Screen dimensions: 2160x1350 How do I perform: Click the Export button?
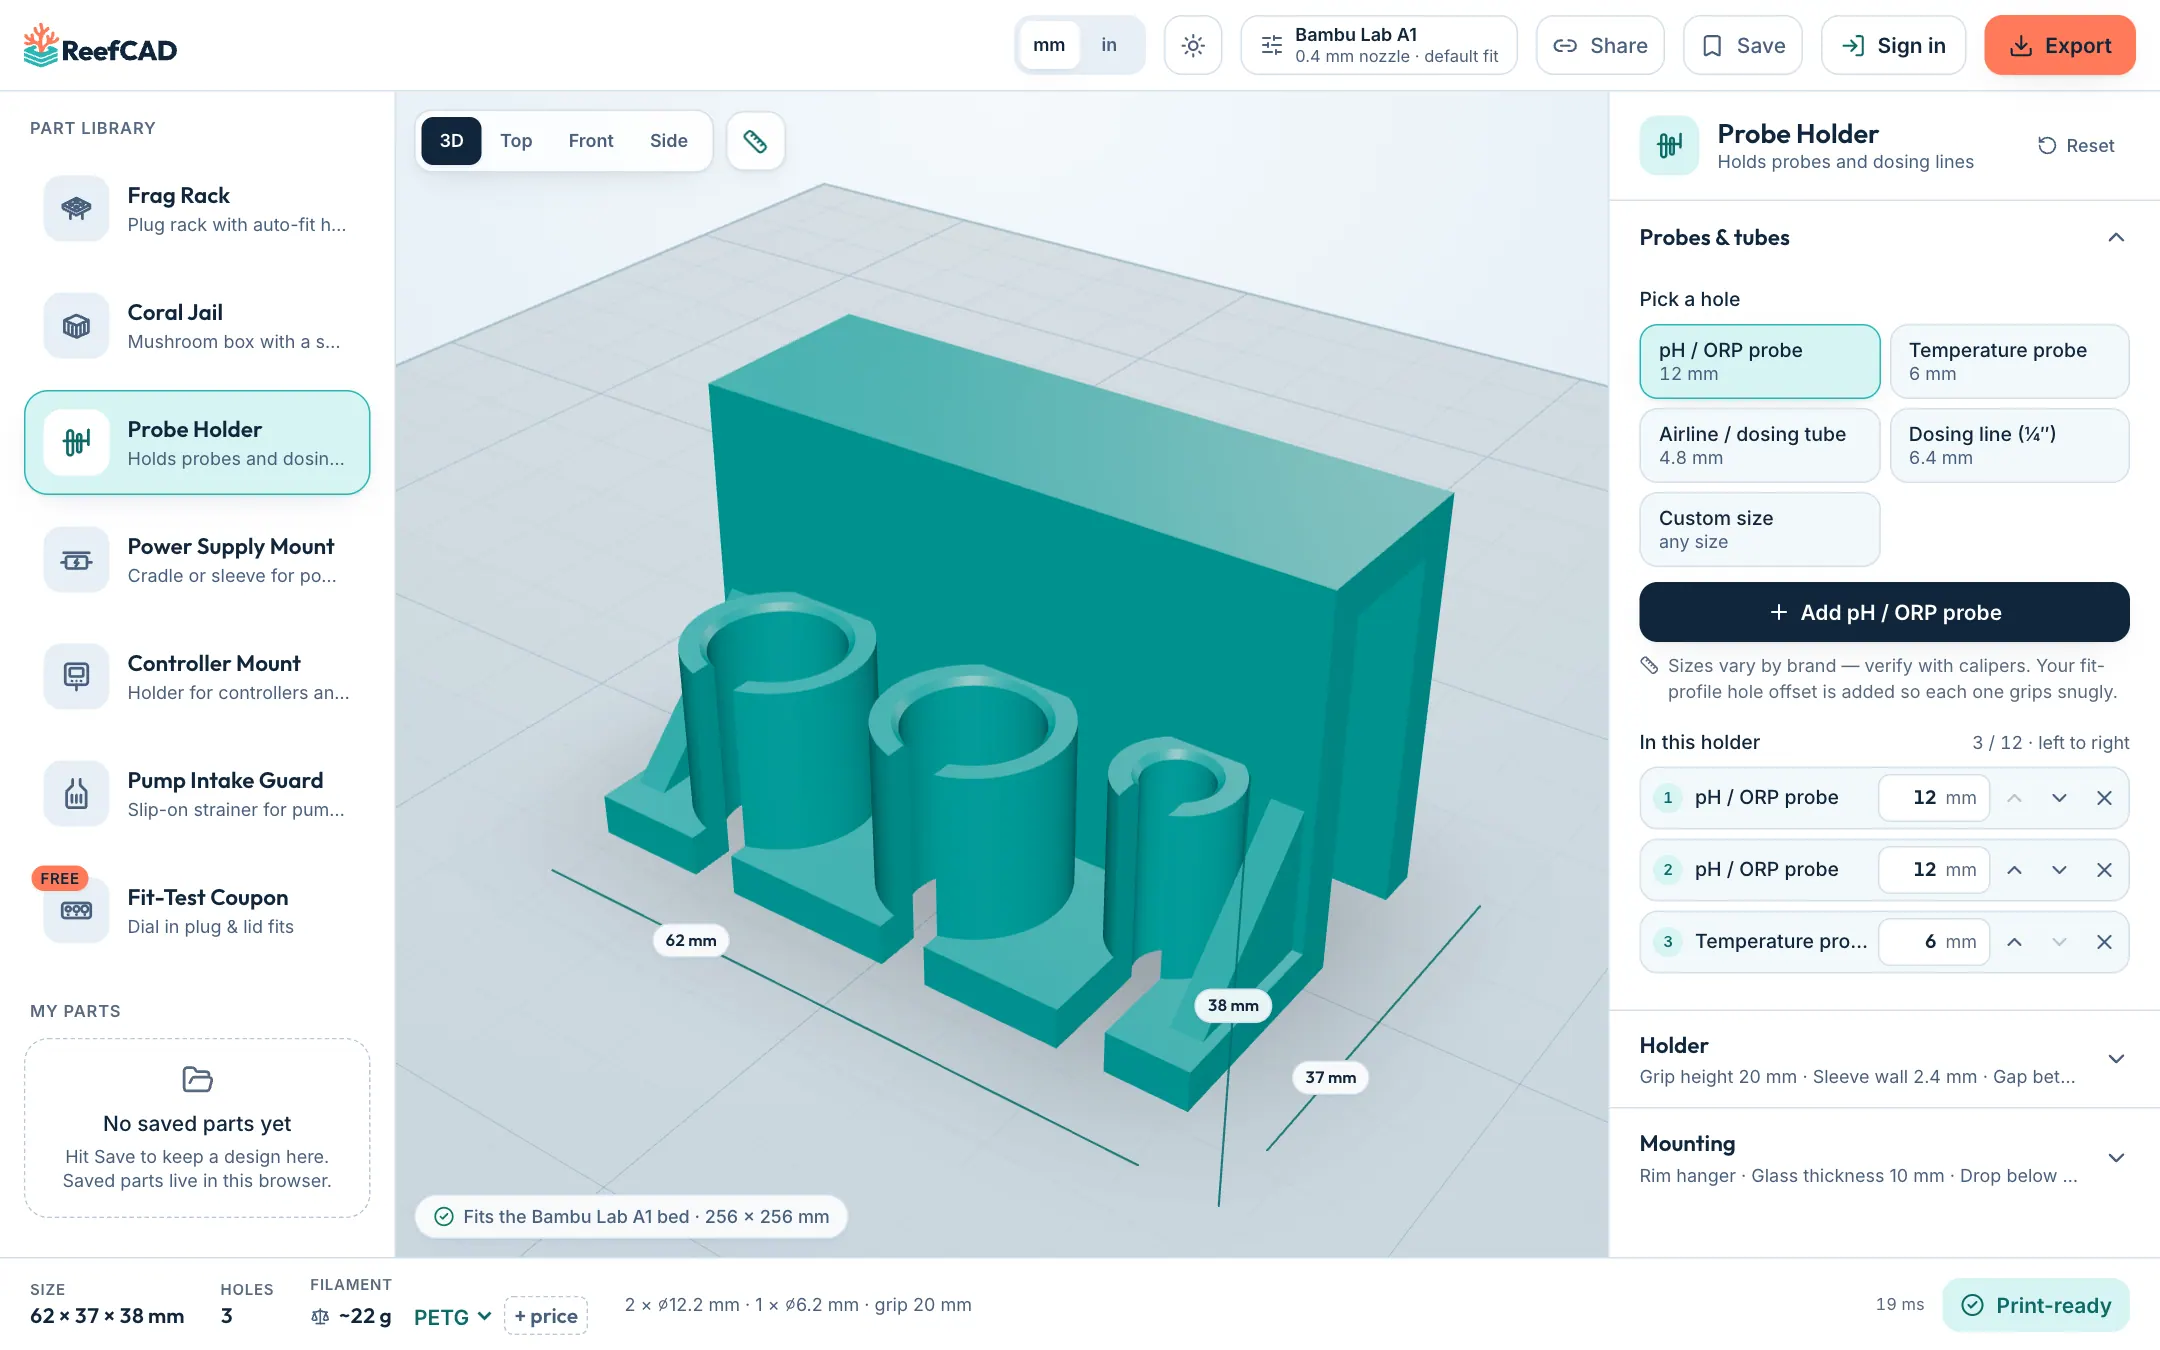pos(2060,45)
